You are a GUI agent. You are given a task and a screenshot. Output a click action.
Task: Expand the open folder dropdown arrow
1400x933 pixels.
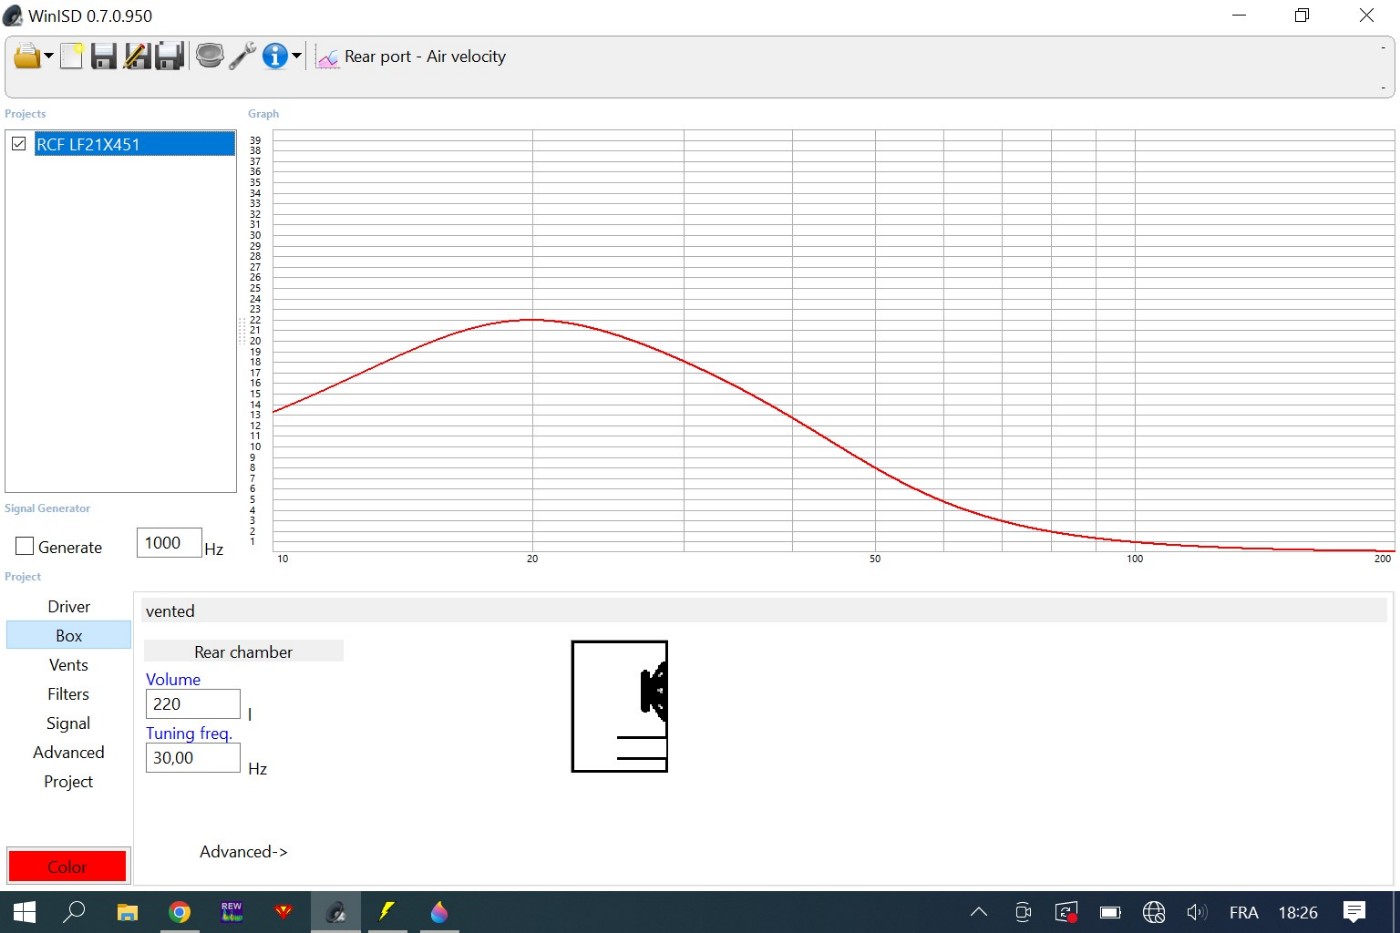point(48,57)
